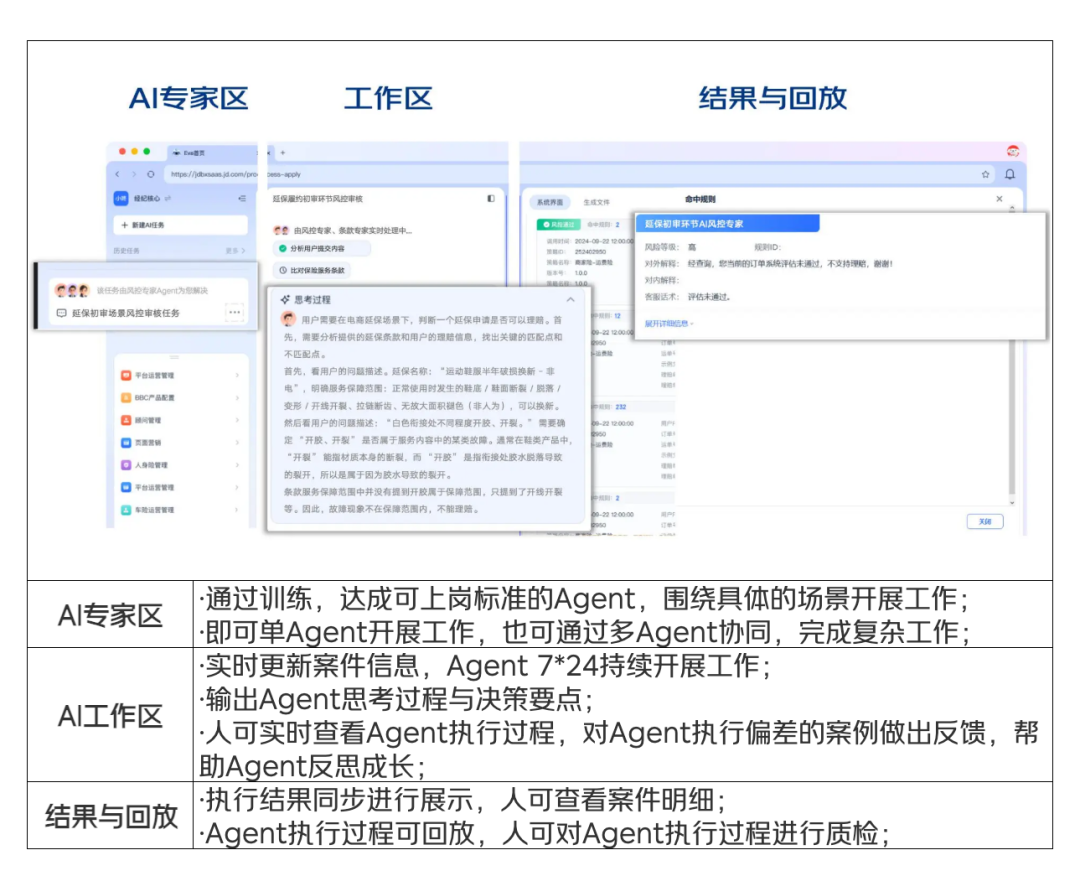
Task: Open the red user avatar at top right
Action: [x=1012, y=151]
